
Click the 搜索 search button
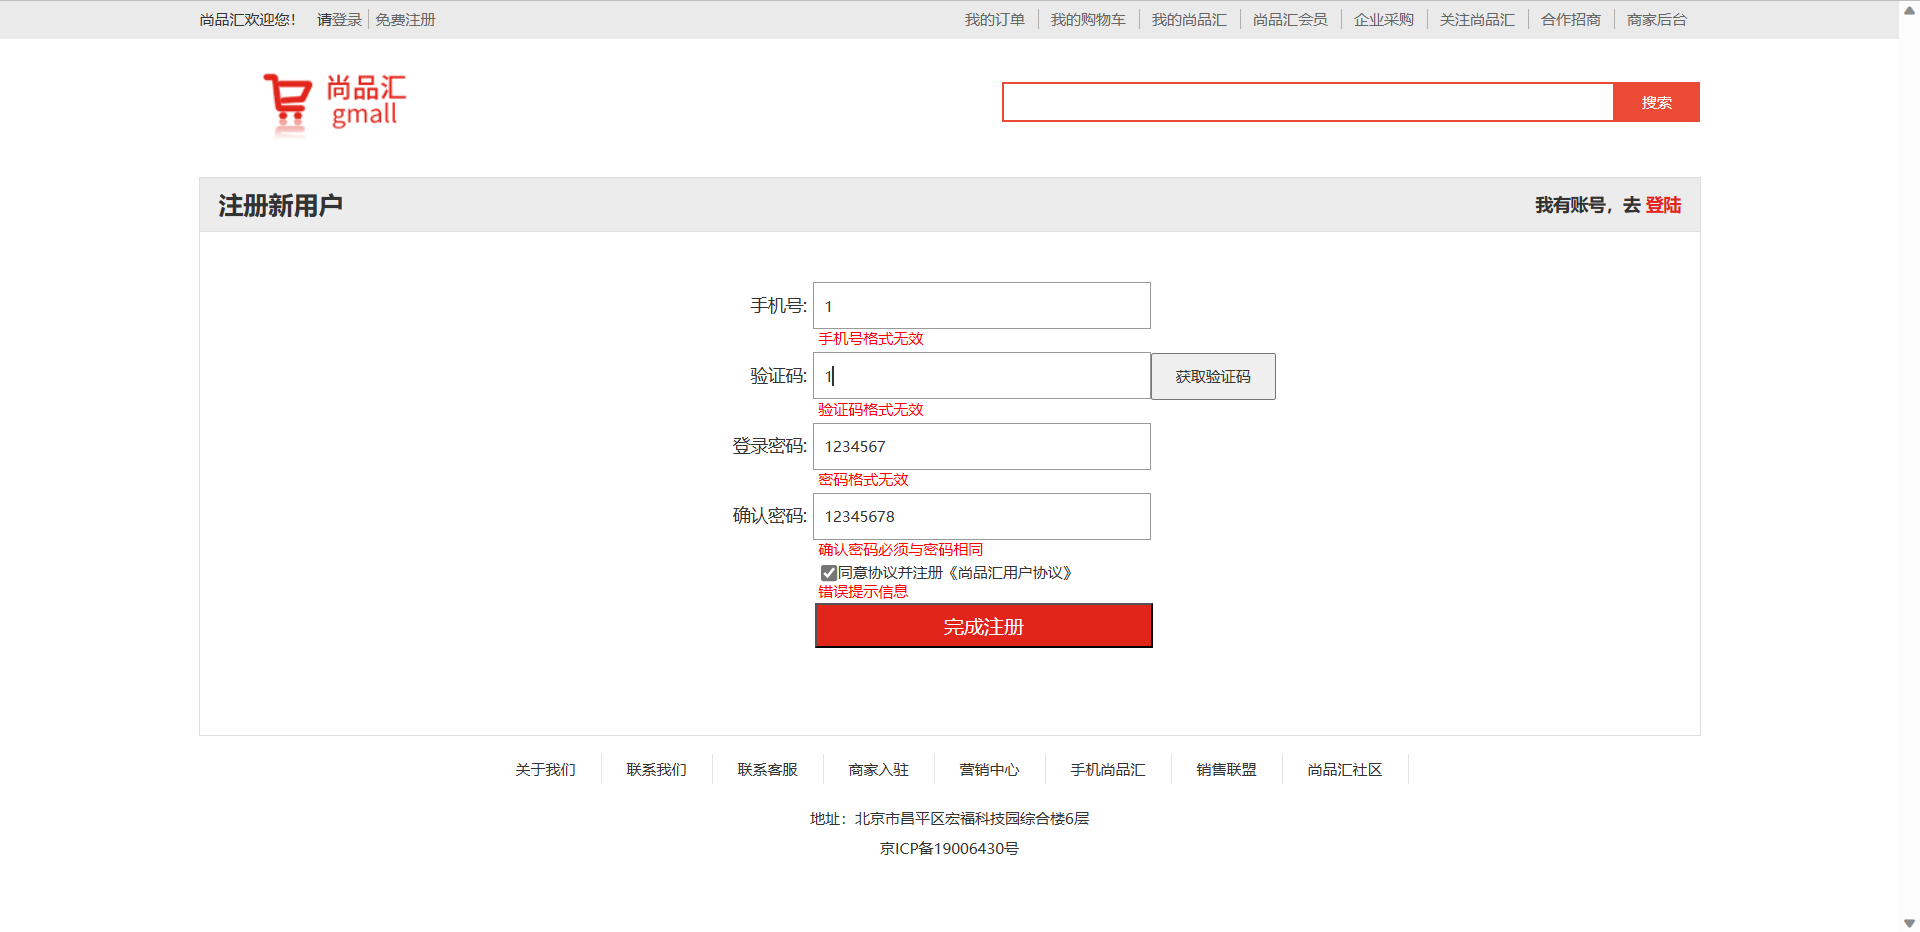1655,101
